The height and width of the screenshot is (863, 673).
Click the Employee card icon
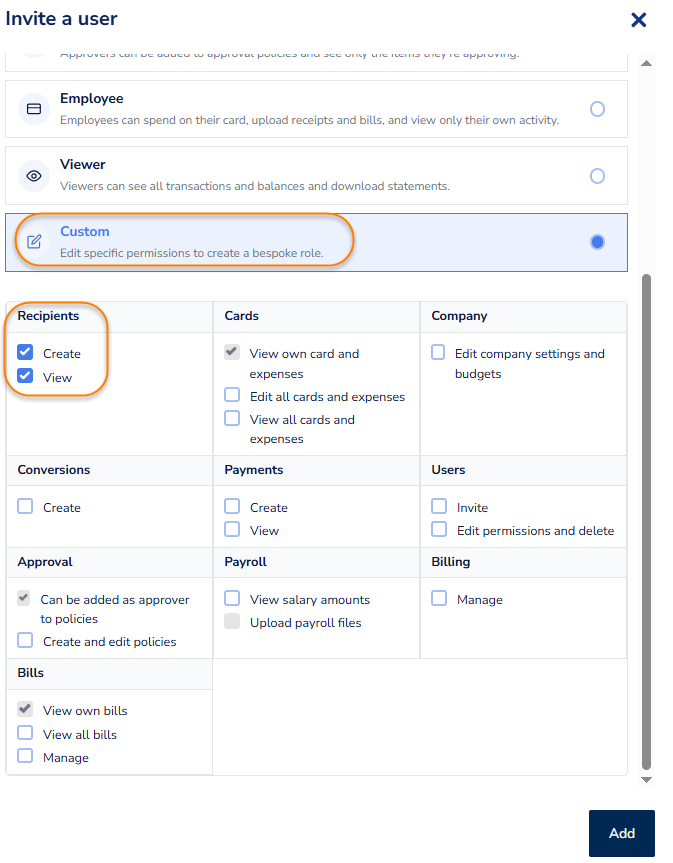[34, 109]
